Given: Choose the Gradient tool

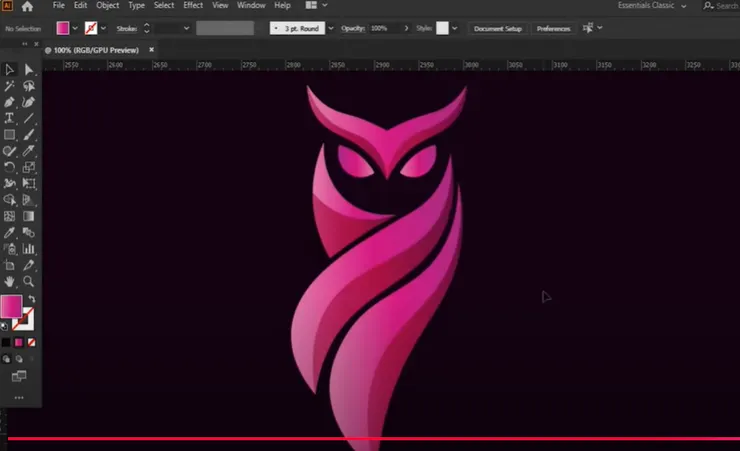Looking at the screenshot, I should point(29,216).
